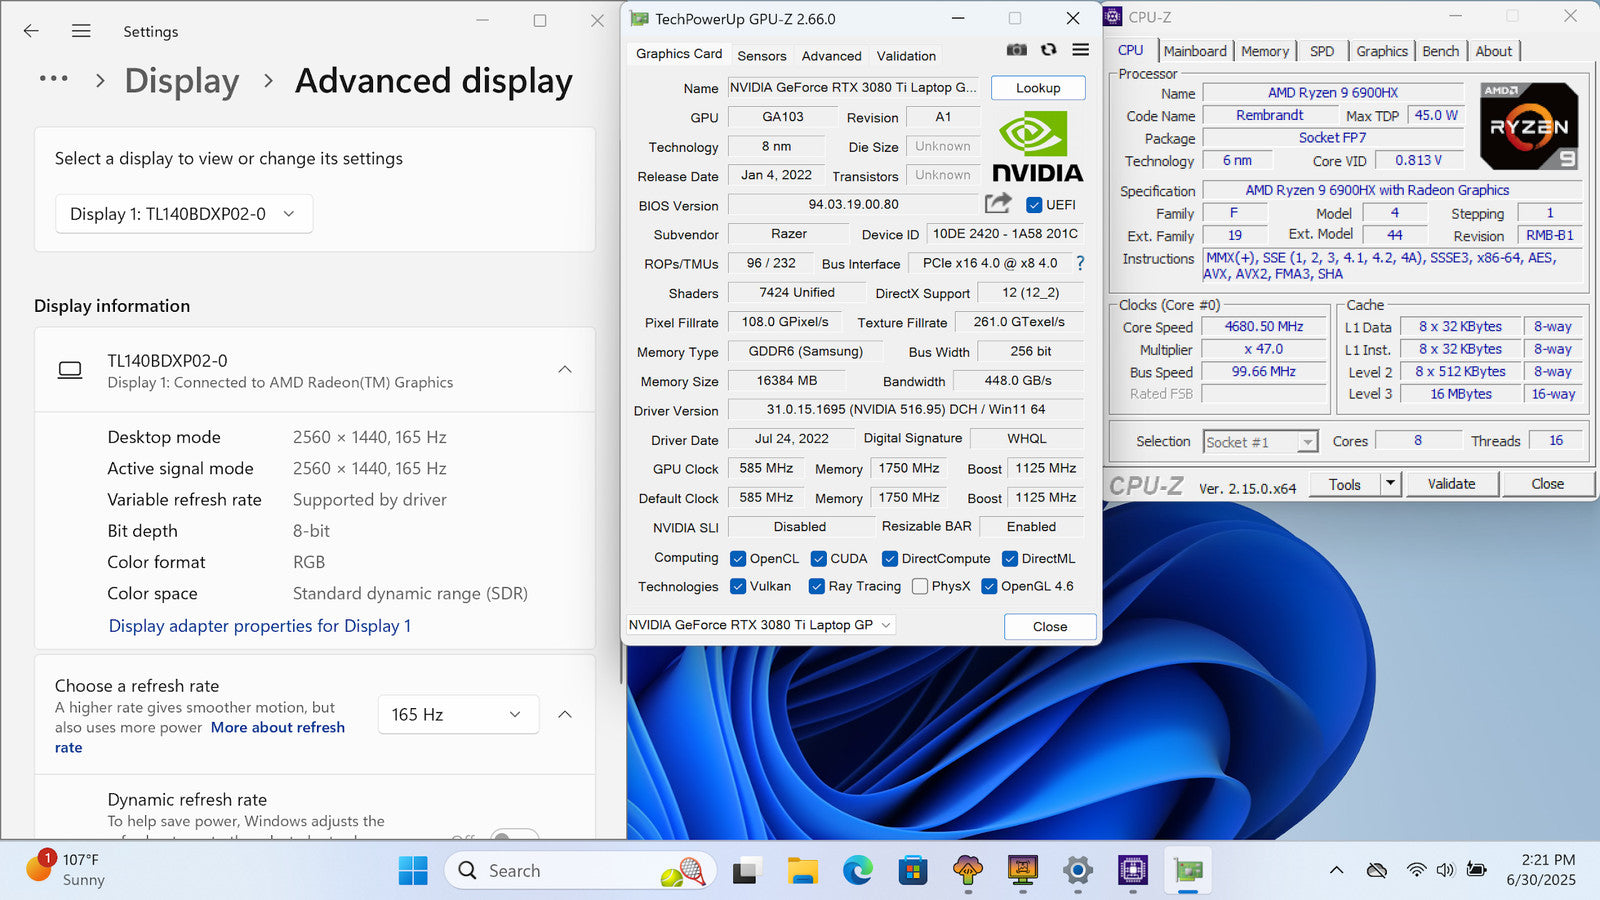Screen dimensions: 1600x900
Task: Click the BIOS export share icon
Action: click(x=997, y=204)
